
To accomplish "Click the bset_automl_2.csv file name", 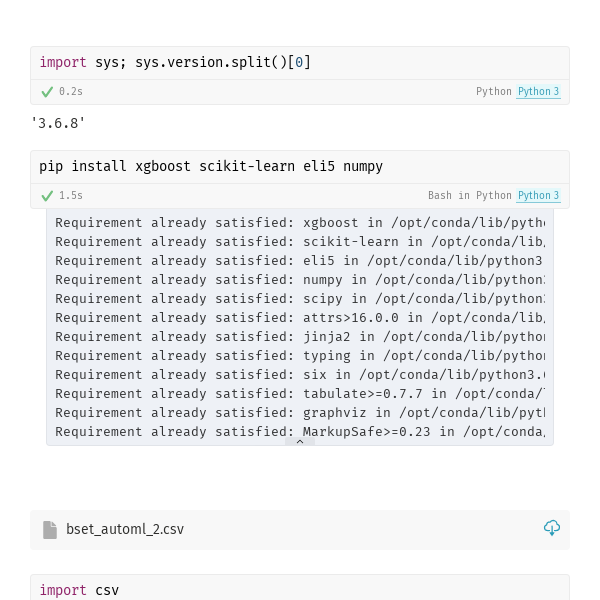I will (125, 530).
